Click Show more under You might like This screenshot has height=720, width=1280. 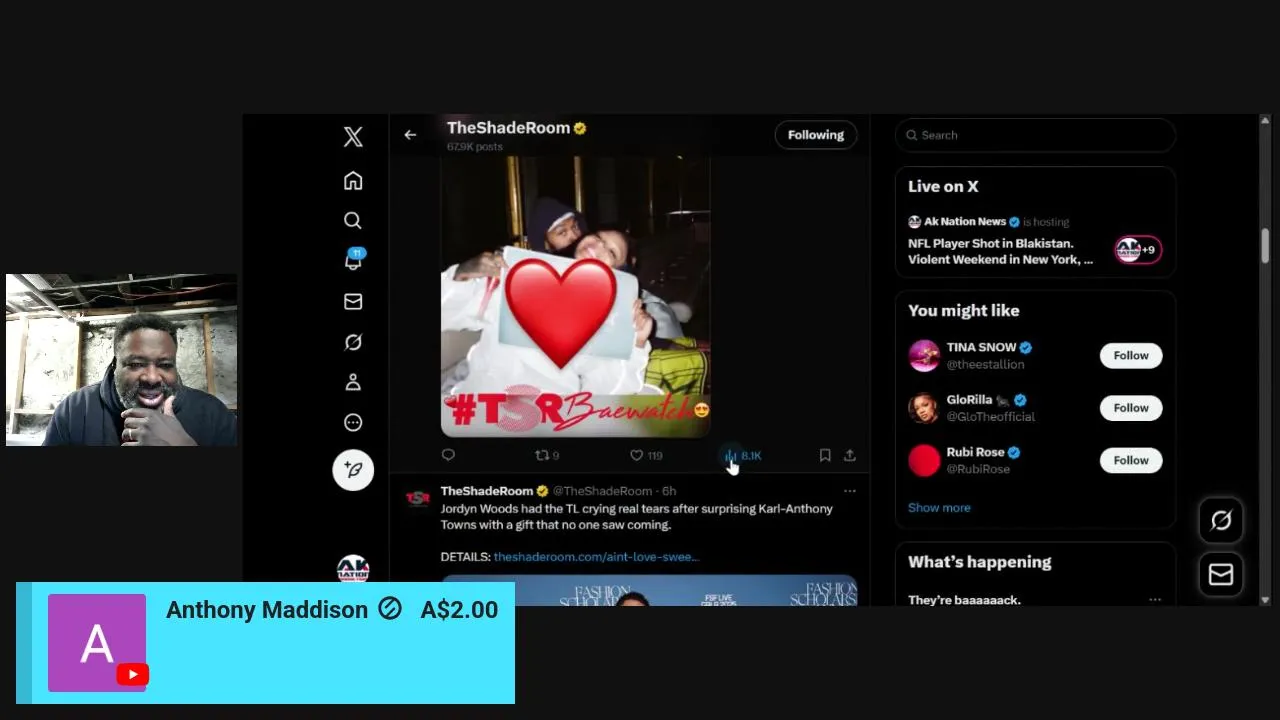pos(939,507)
